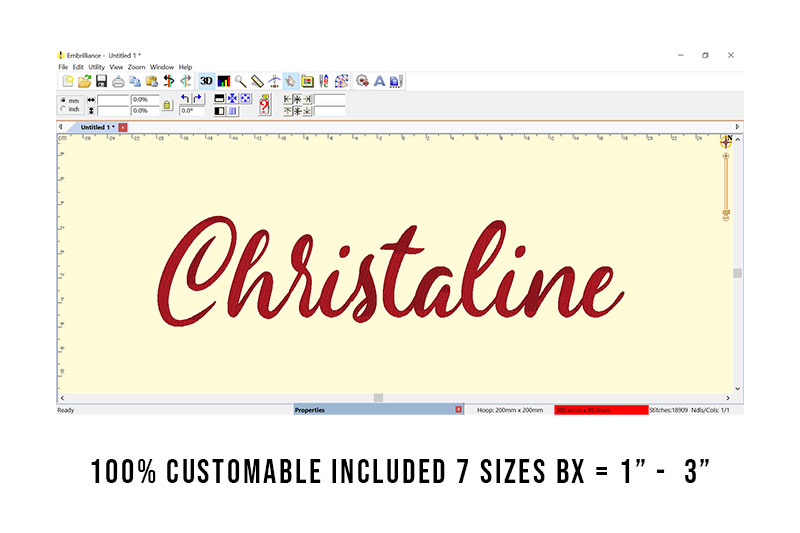Align objects to the top edge
This screenshot has height=533, width=800.
point(287,111)
